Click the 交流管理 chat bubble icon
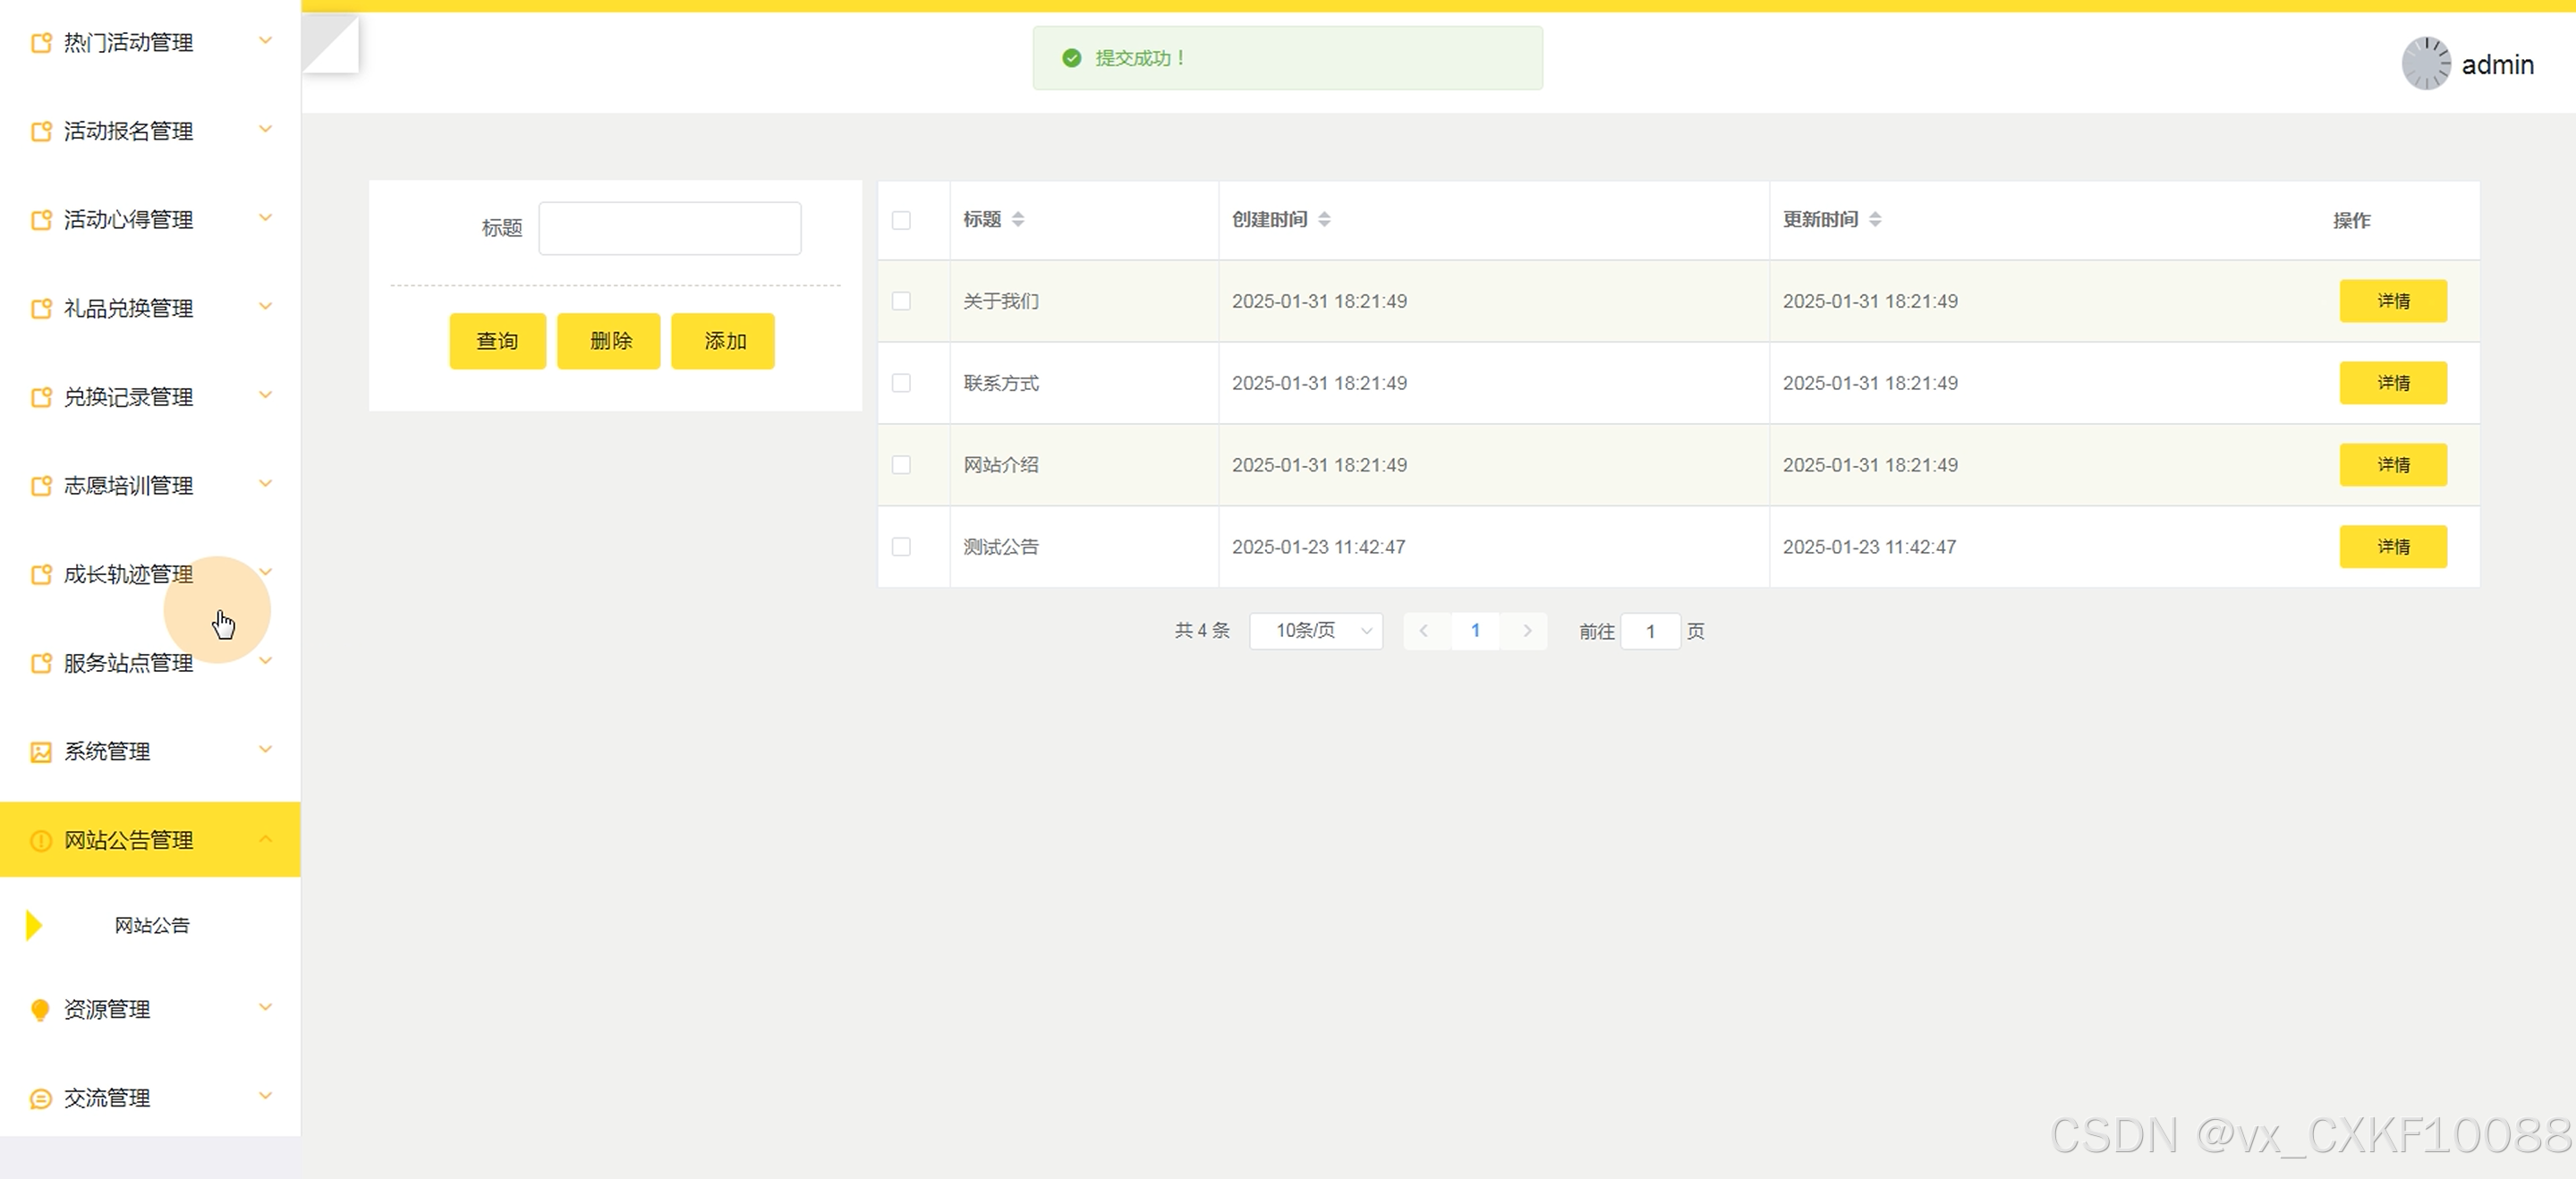Screen dimensions: 2576x1179 tap(40, 1098)
